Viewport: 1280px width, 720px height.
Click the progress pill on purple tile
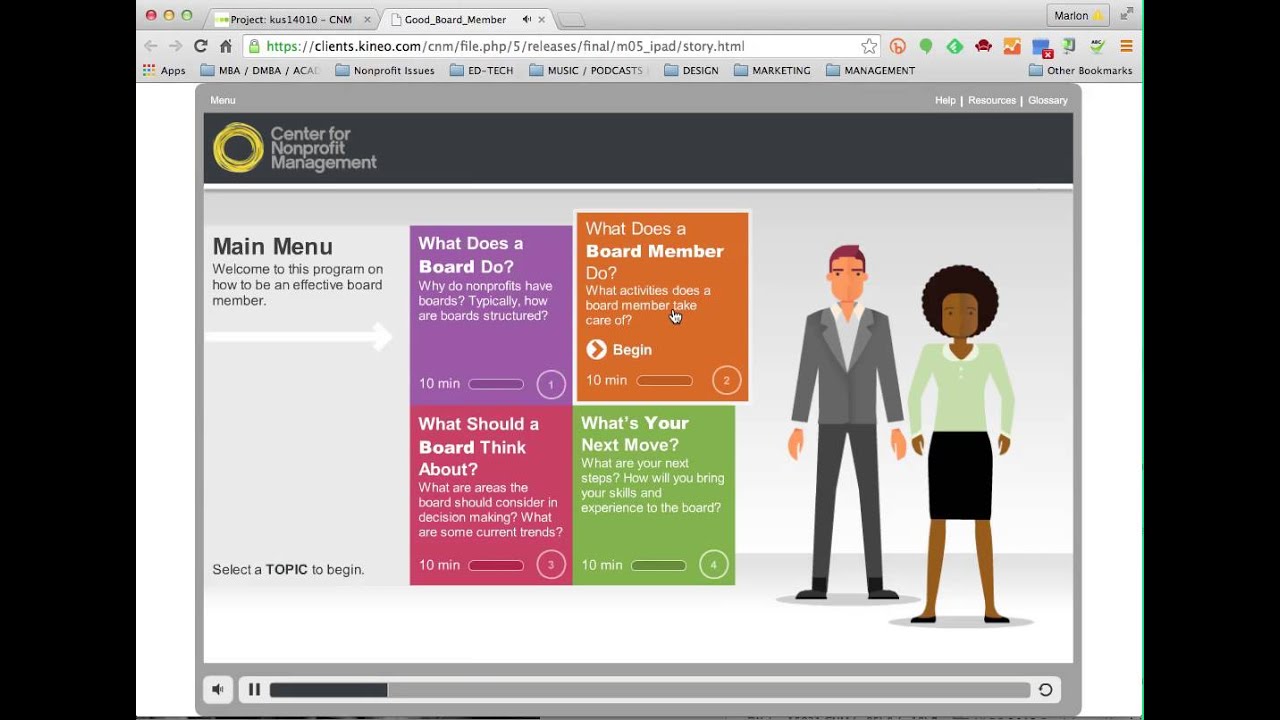tap(496, 384)
